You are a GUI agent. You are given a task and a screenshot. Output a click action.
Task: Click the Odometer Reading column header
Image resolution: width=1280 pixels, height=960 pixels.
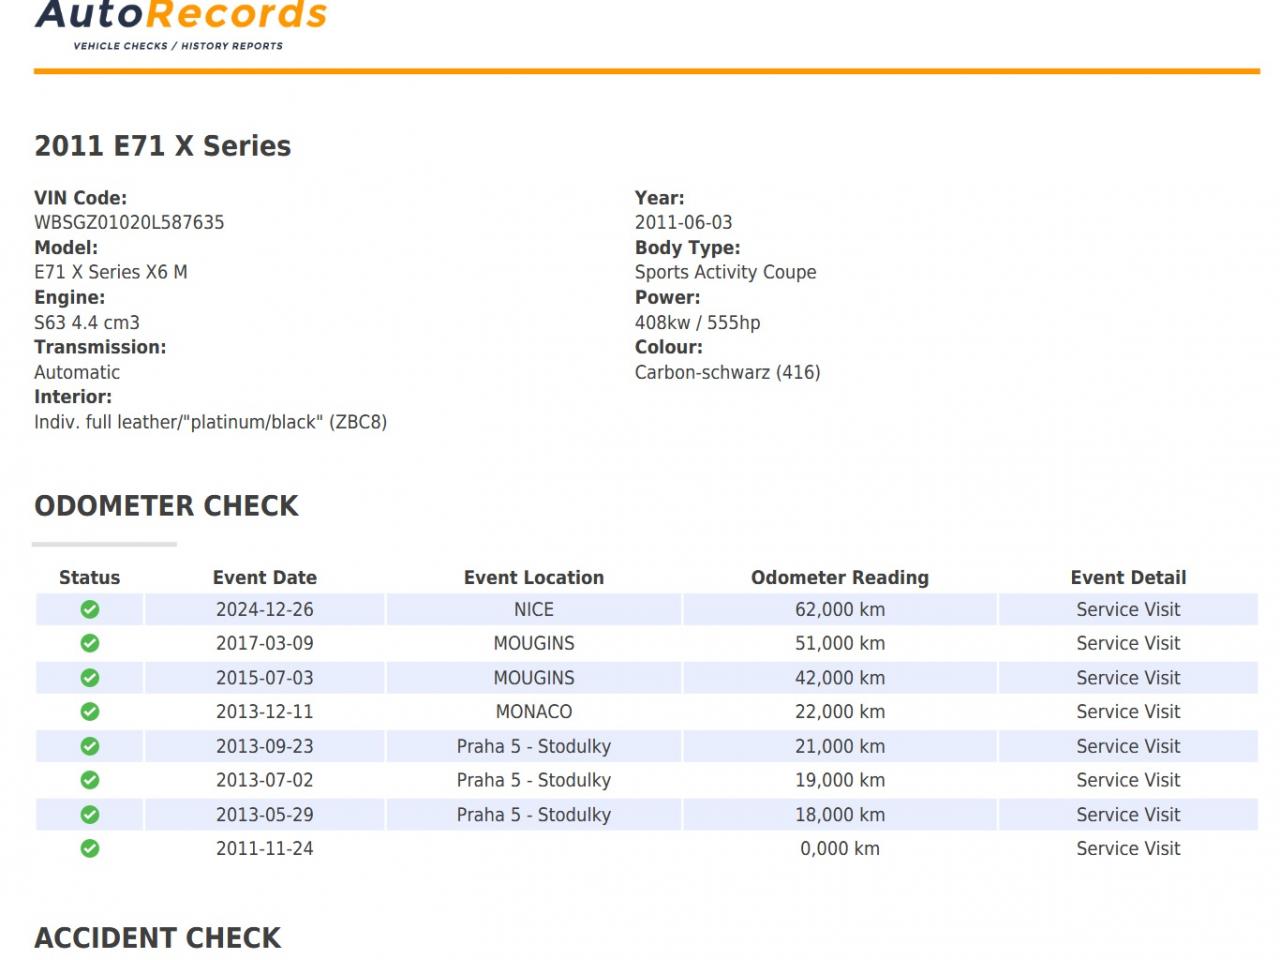tap(840, 577)
